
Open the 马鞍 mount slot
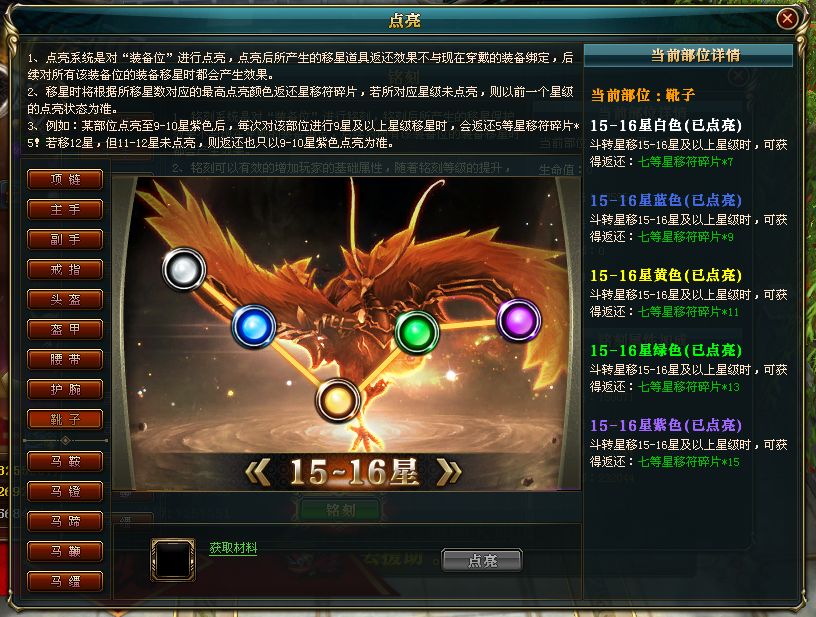tap(65, 461)
